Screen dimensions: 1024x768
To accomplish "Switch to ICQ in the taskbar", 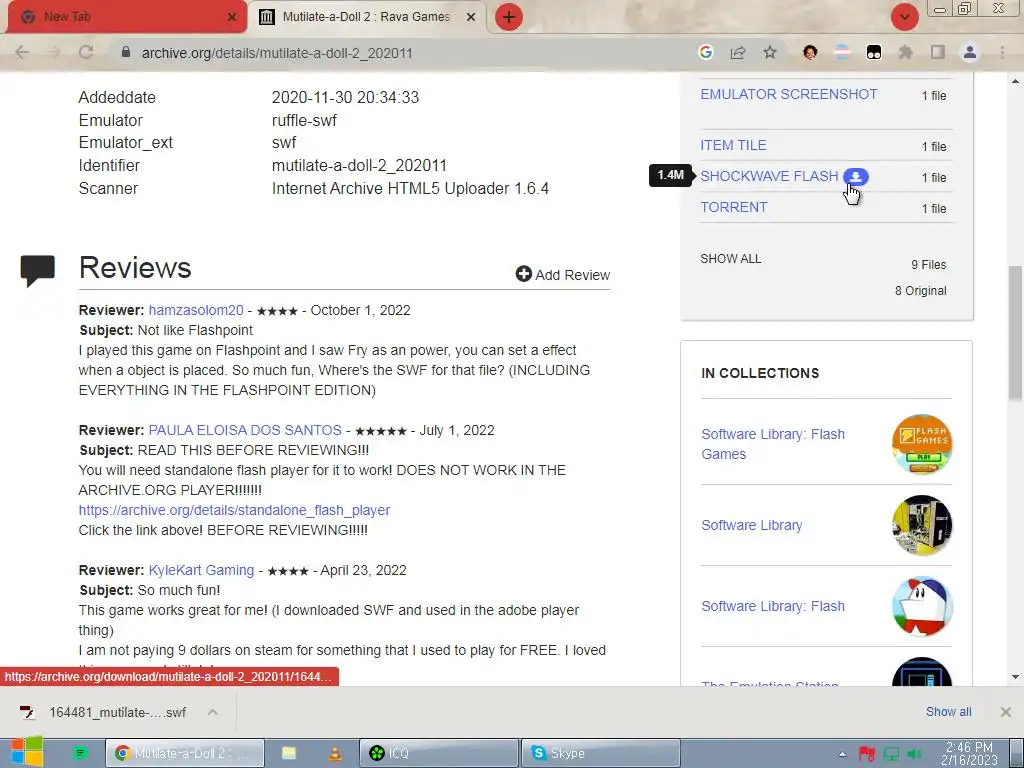I will point(438,753).
